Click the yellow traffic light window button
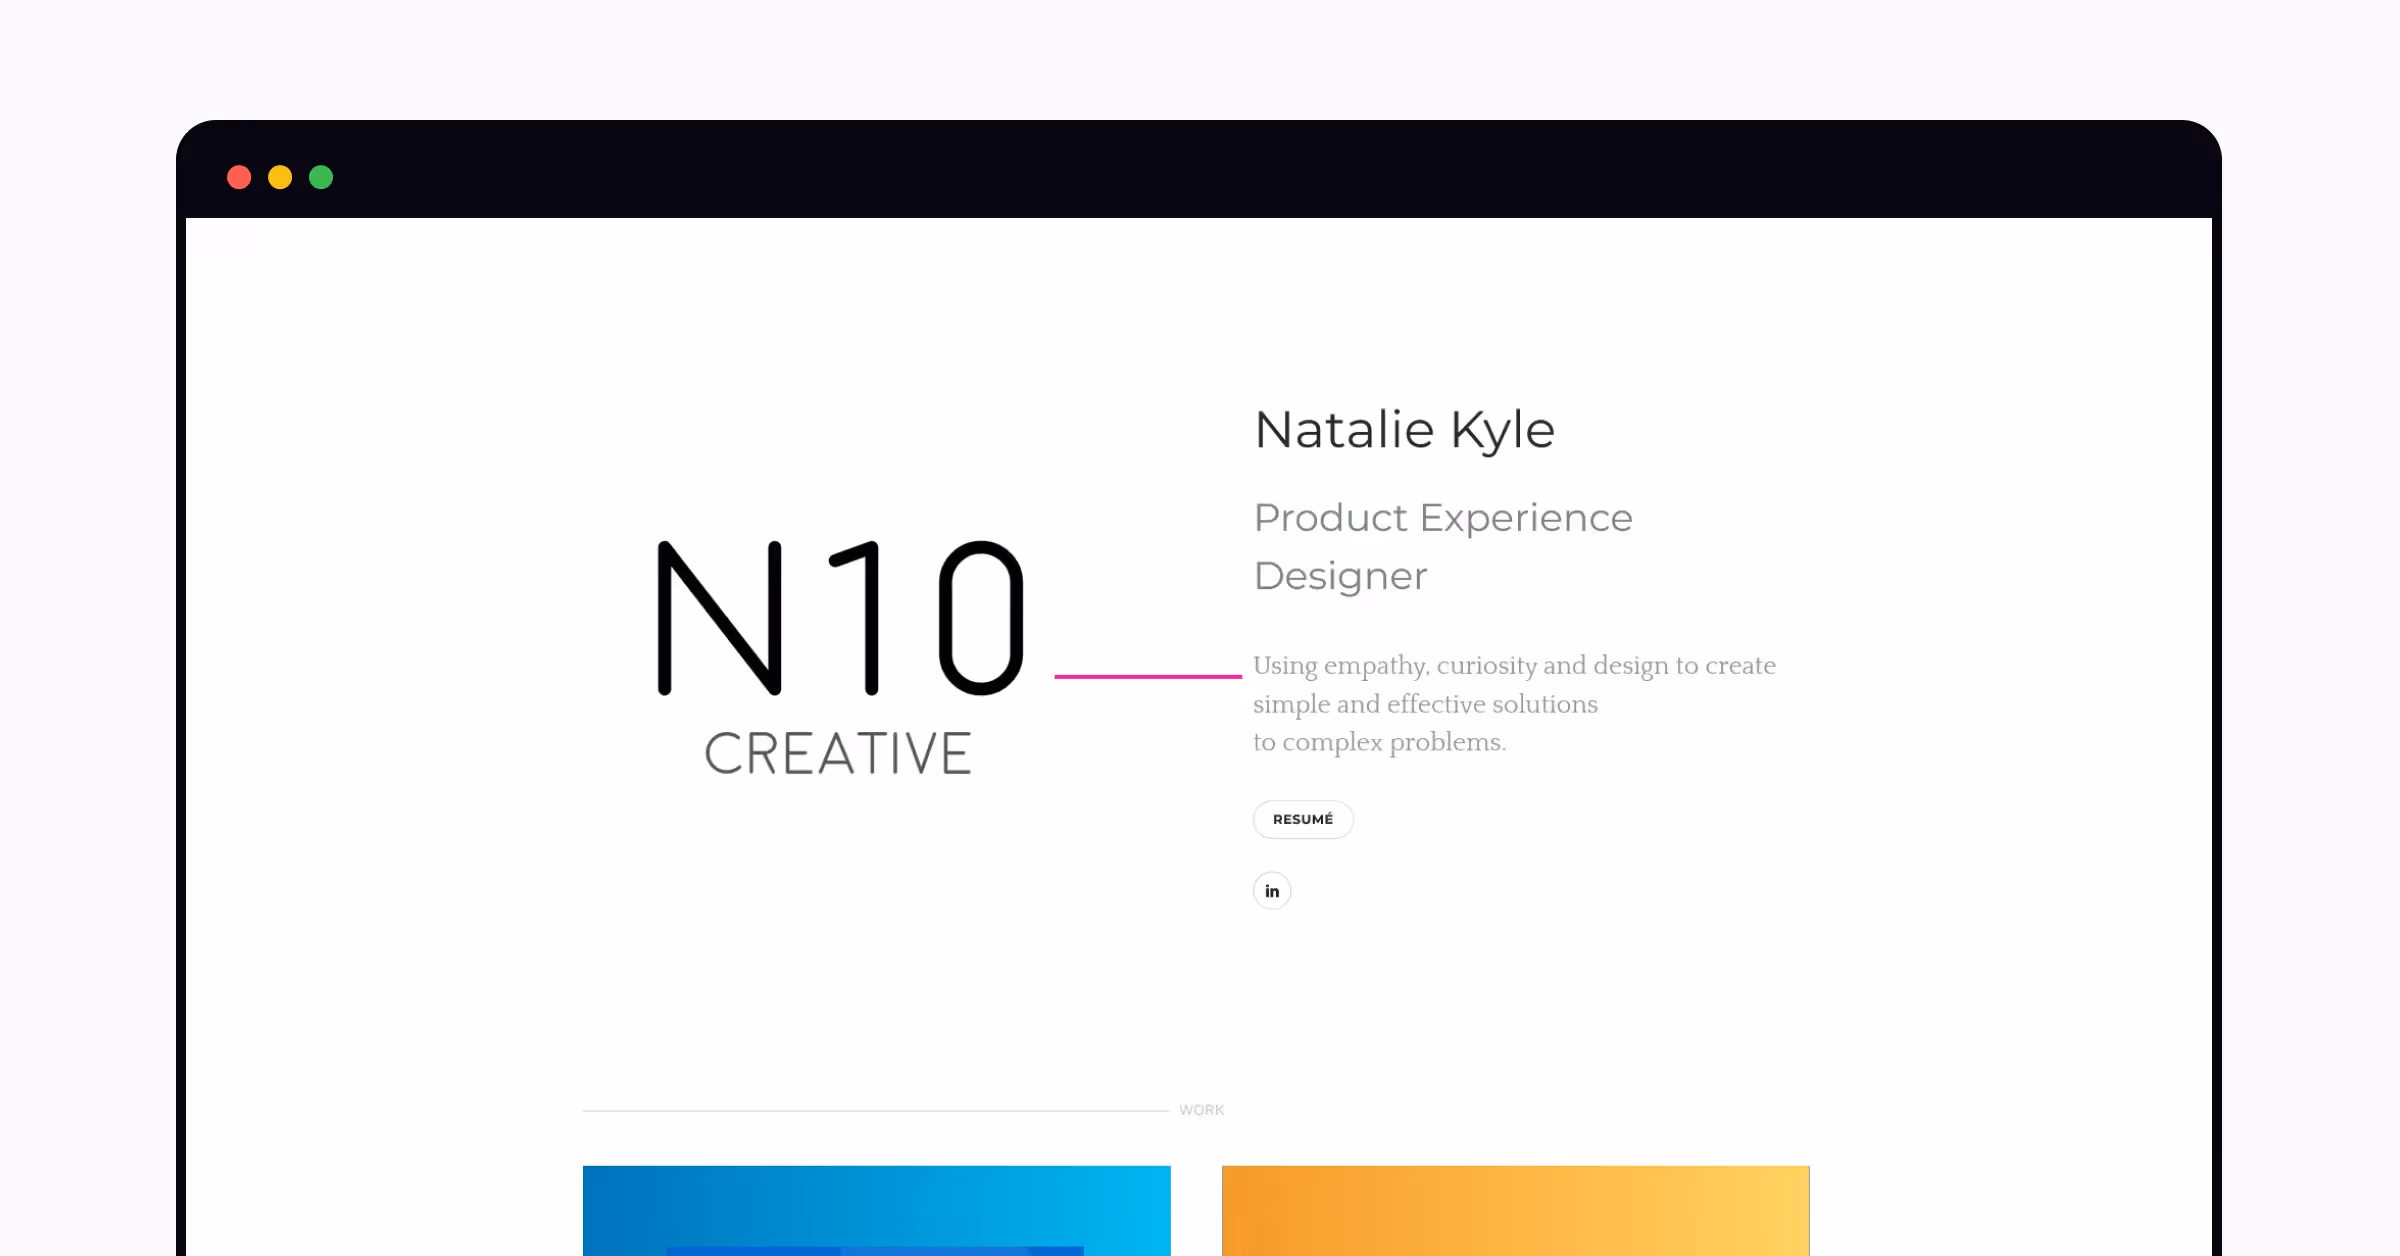Screen dimensions: 2400x1256 281,176
